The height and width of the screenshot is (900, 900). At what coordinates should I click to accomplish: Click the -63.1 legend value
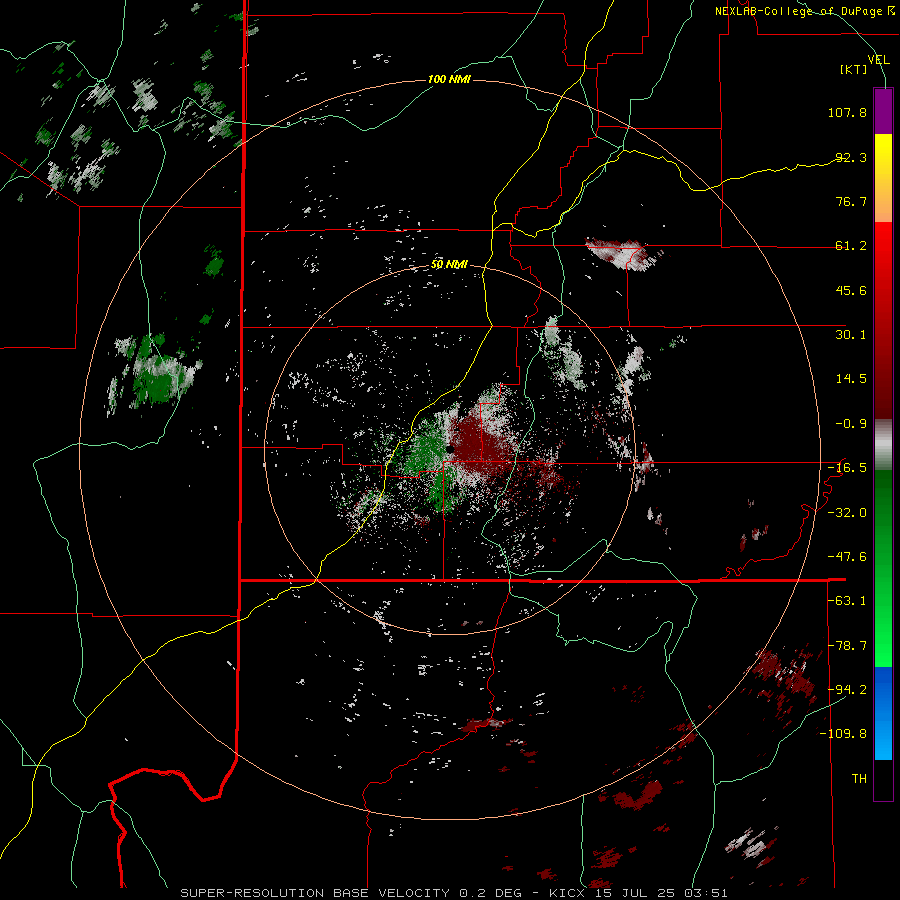point(847,601)
